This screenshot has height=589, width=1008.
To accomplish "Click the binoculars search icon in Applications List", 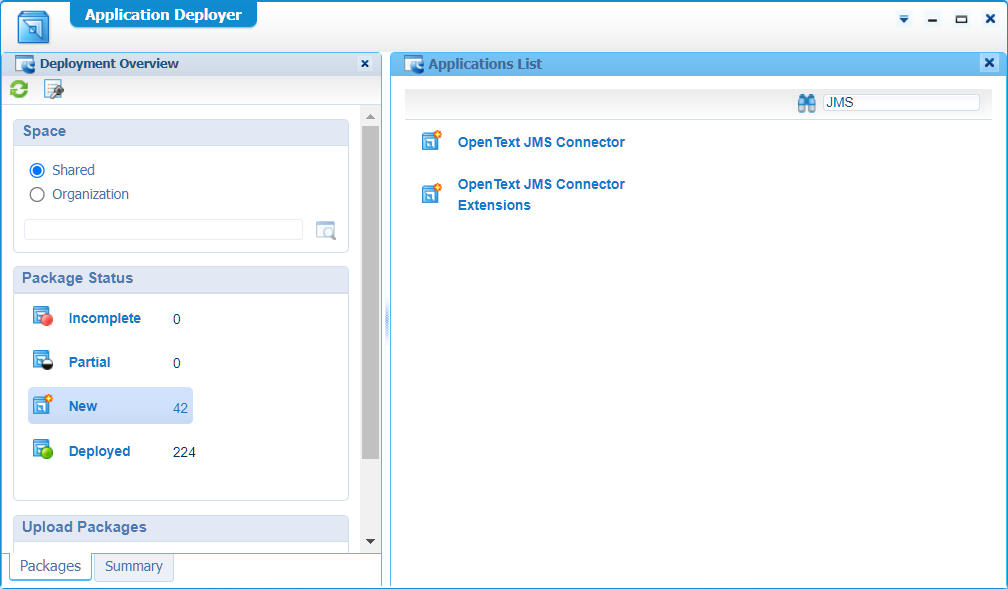I will click(x=807, y=103).
